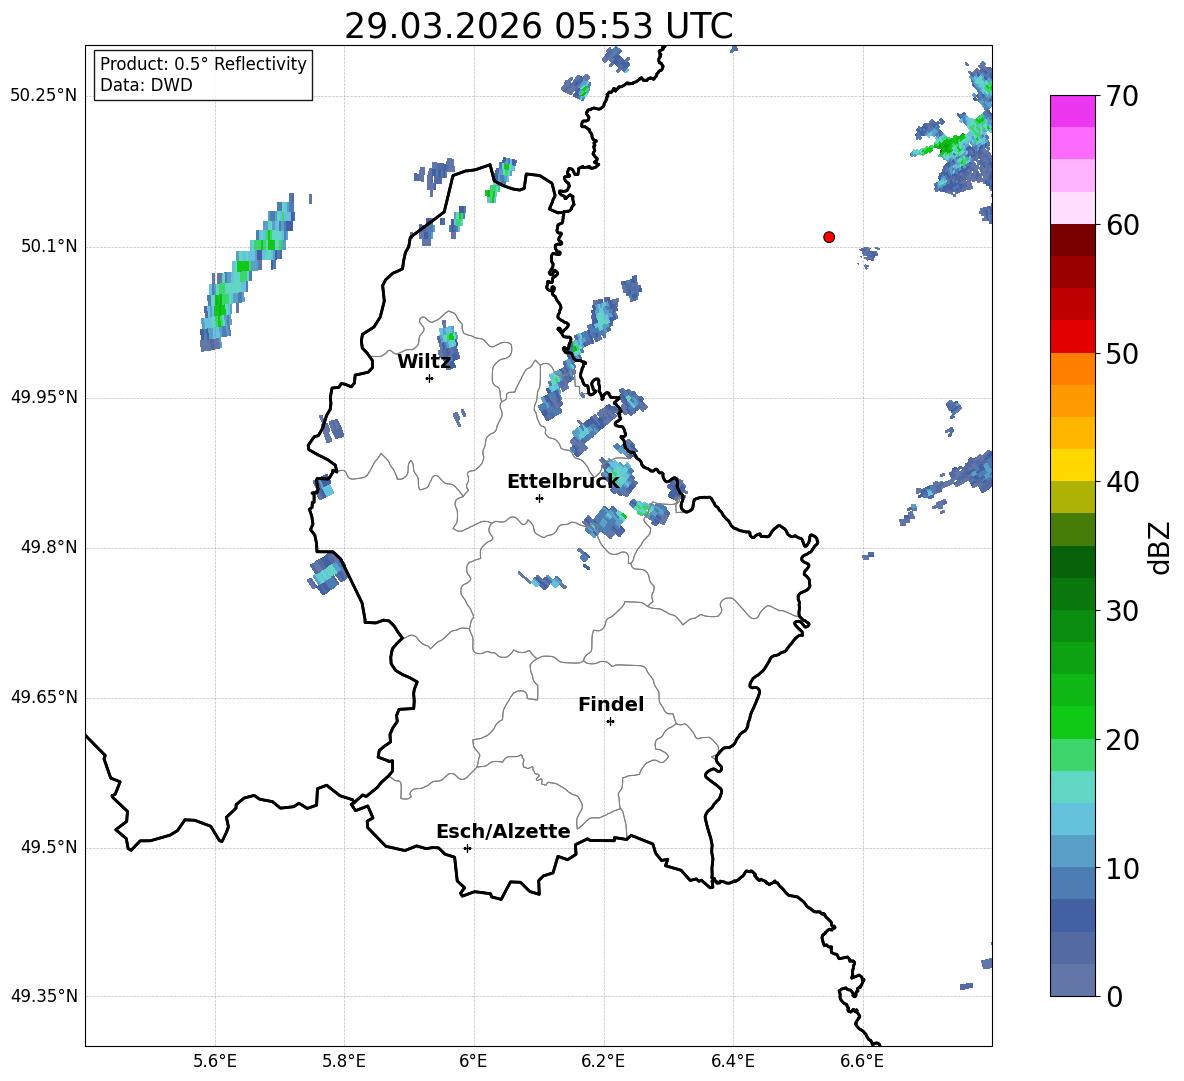Click the 20 colorbar tick label
This screenshot has height=1081, width=1184.
point(1122,740)
